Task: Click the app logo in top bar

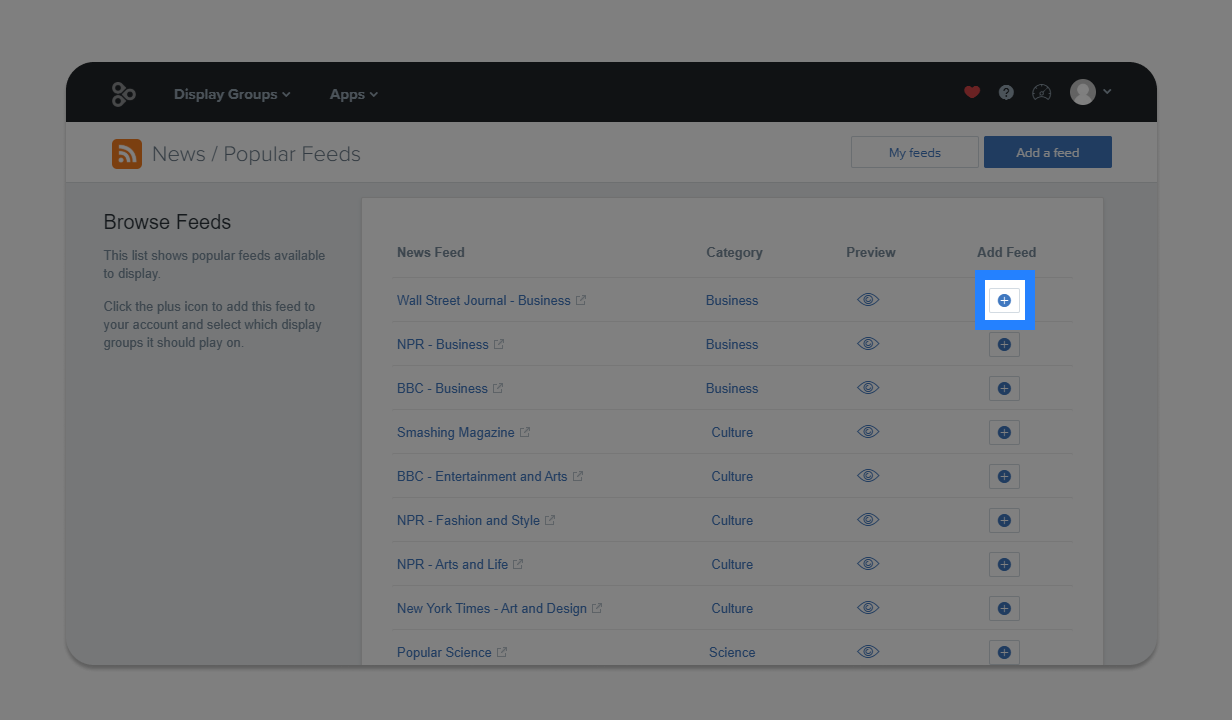Action: tap(123, 94)
